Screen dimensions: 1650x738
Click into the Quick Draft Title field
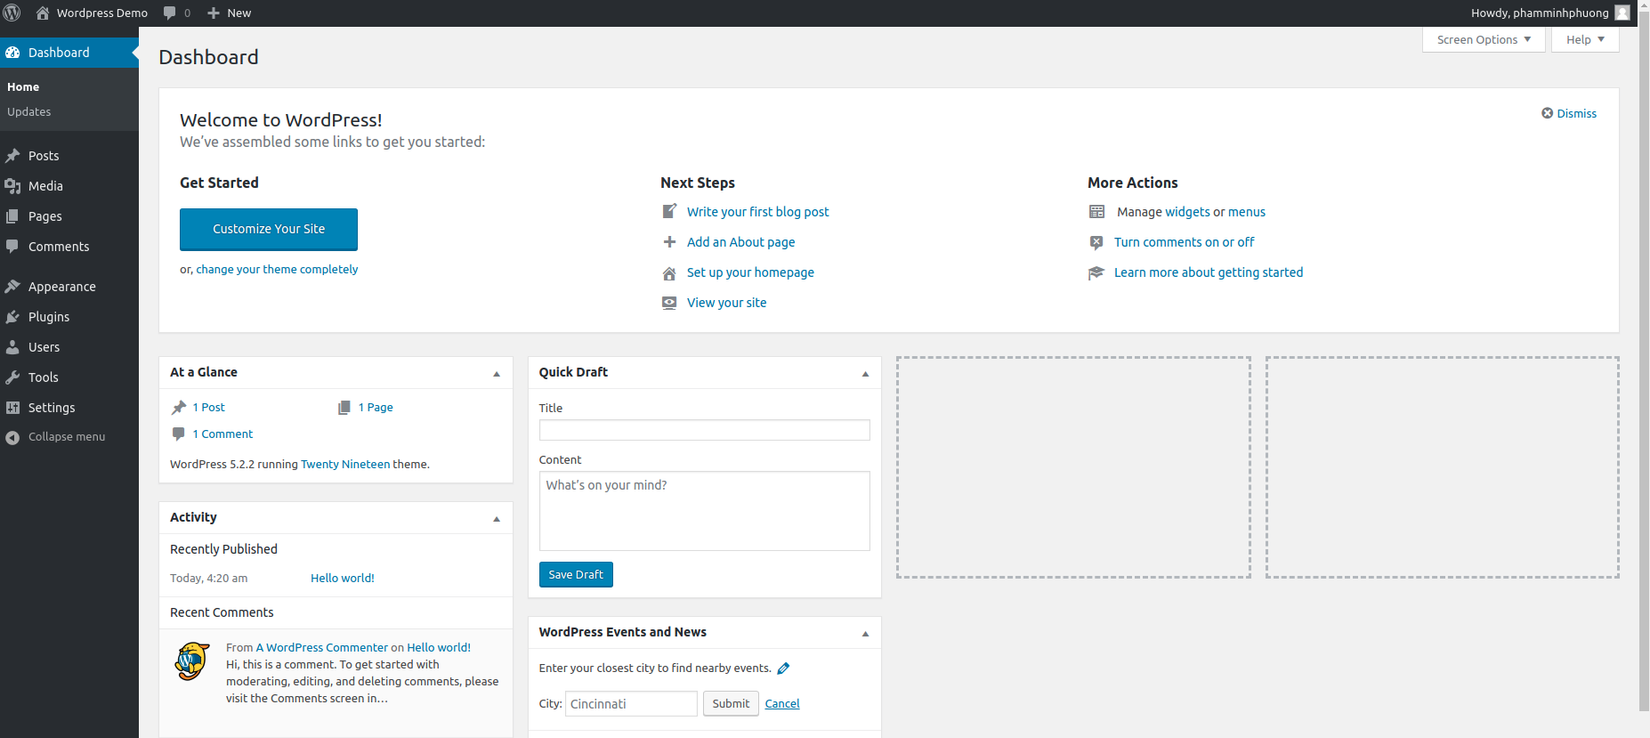point(704,430)
